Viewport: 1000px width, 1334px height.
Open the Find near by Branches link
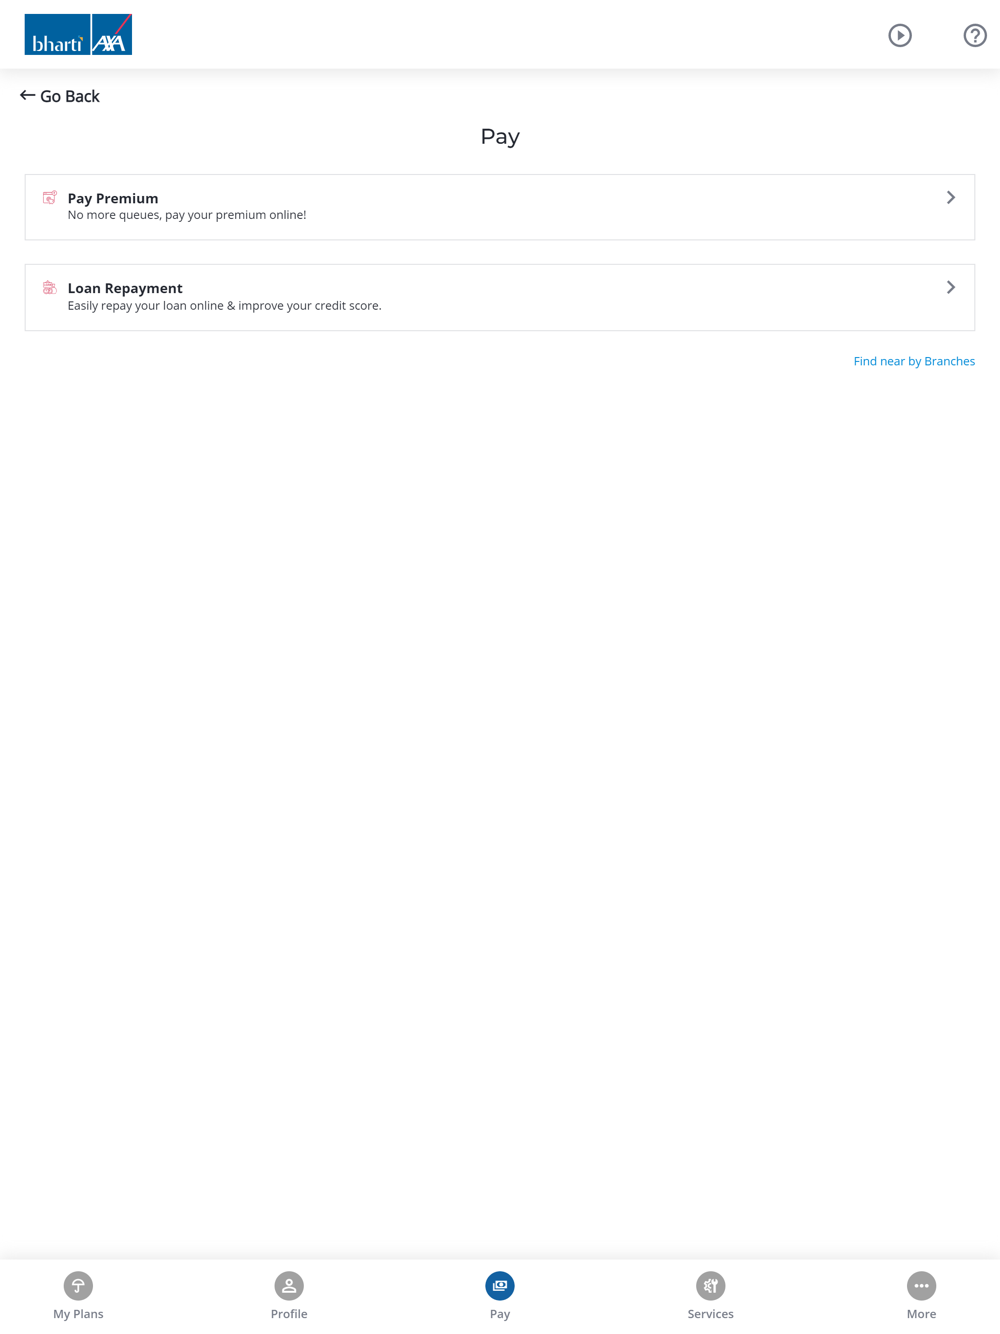(914, 361)
